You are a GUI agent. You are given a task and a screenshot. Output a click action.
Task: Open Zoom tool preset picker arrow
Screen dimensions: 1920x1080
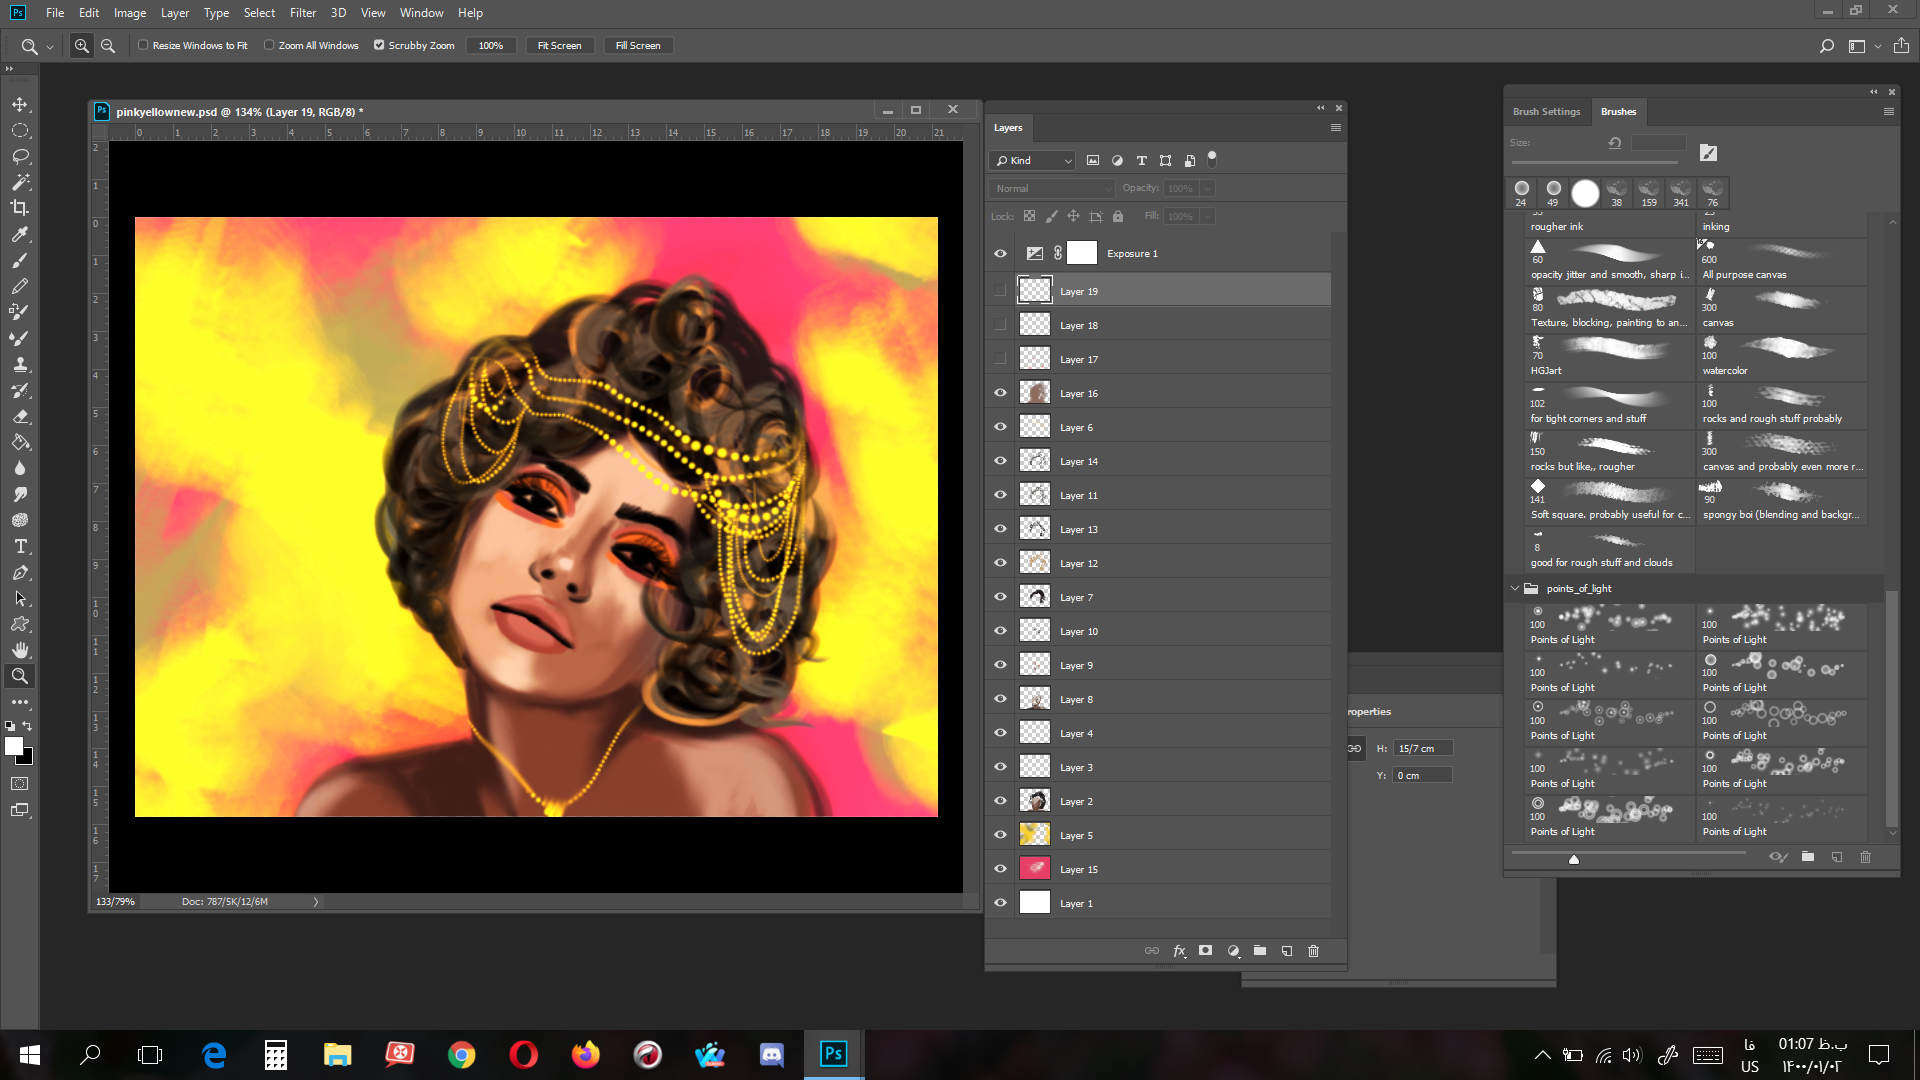tap(50, 47)
